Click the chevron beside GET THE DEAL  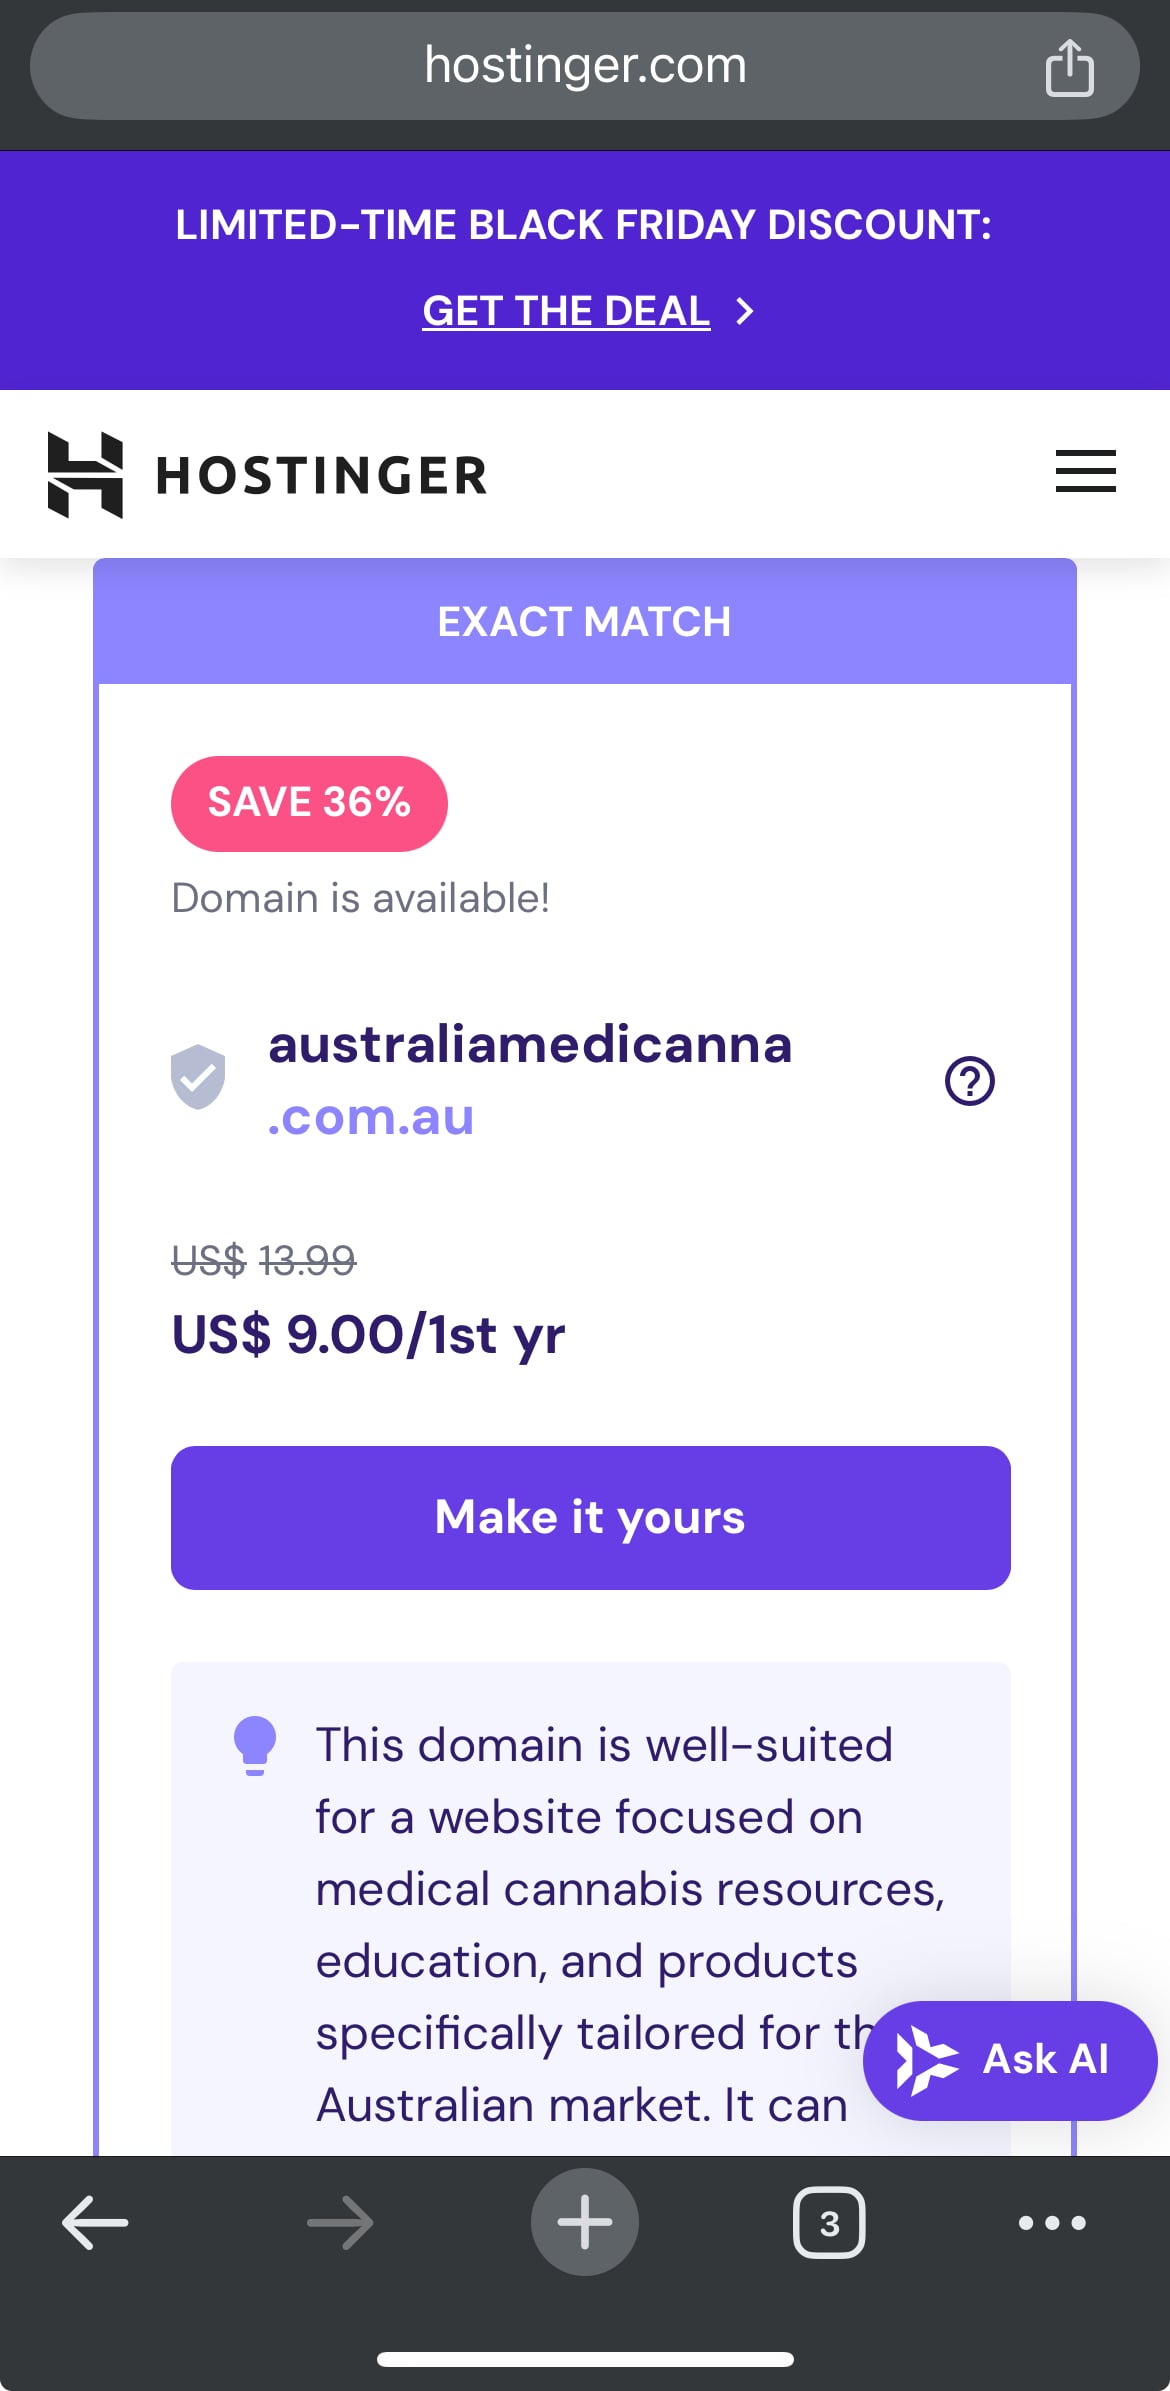[744, 311]
